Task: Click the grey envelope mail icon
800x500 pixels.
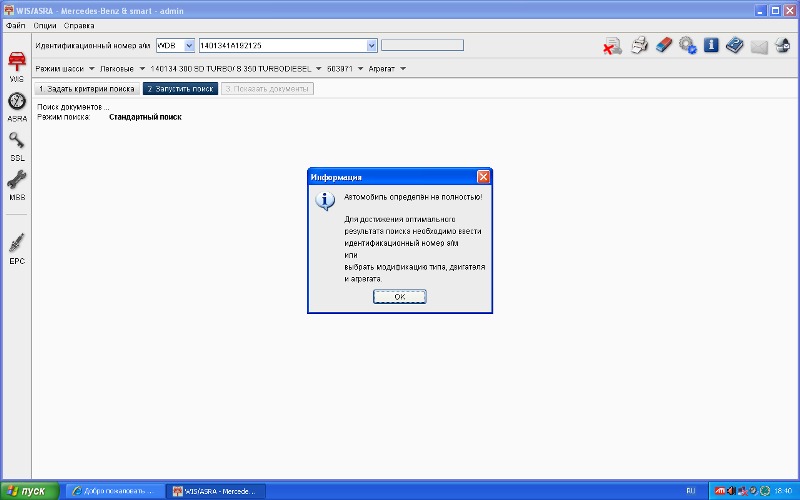Action: [759, 46]
